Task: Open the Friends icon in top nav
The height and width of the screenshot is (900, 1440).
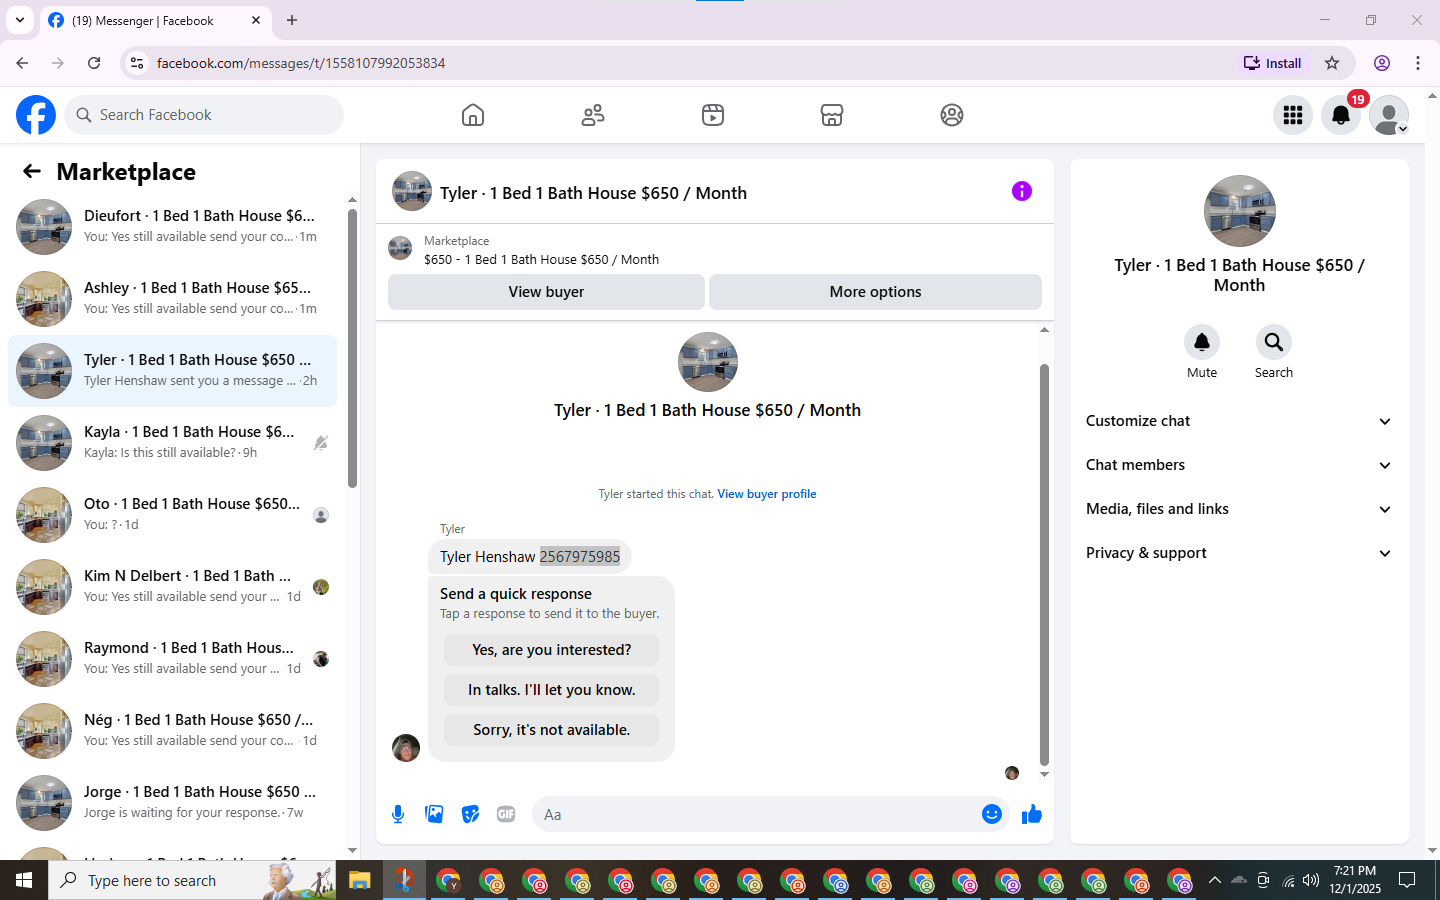Action: (x=593, y=115)
